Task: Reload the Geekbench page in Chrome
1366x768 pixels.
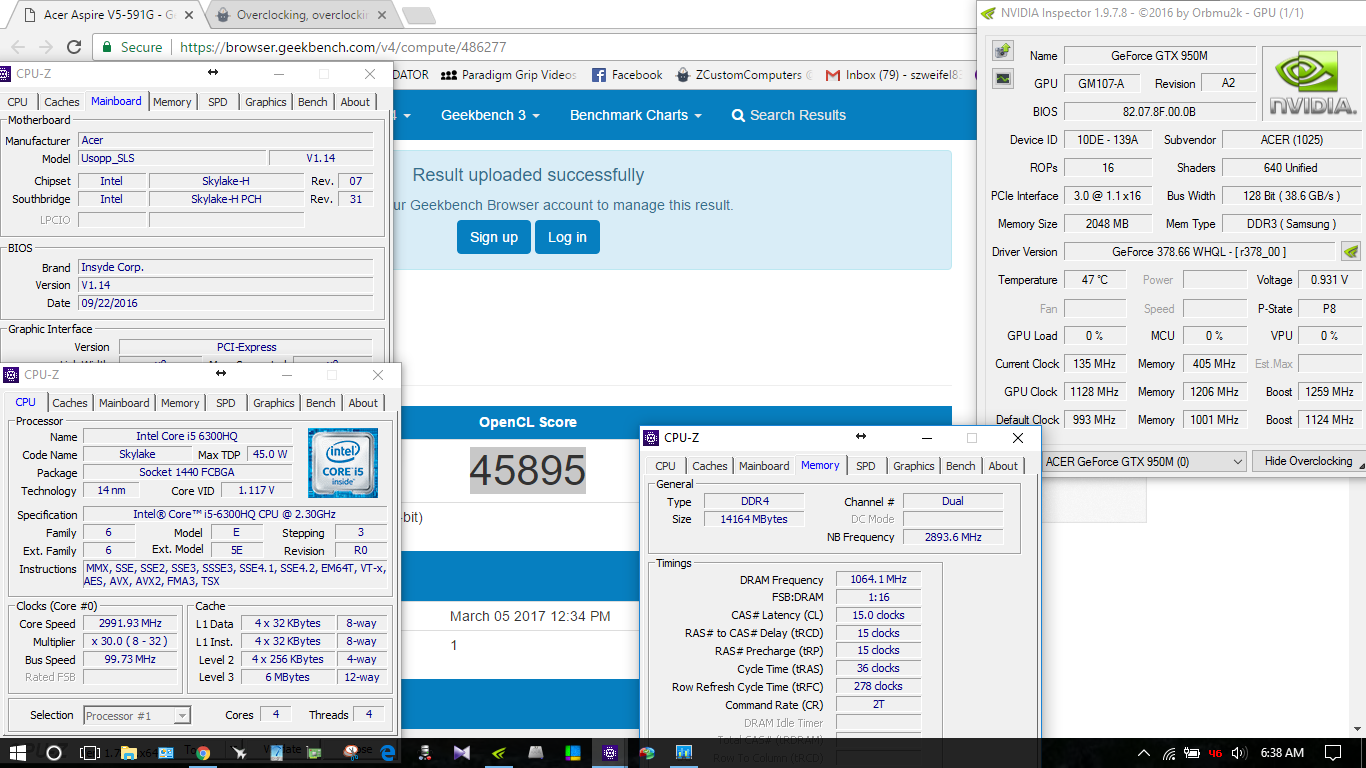Action: (x=74, y=47)
